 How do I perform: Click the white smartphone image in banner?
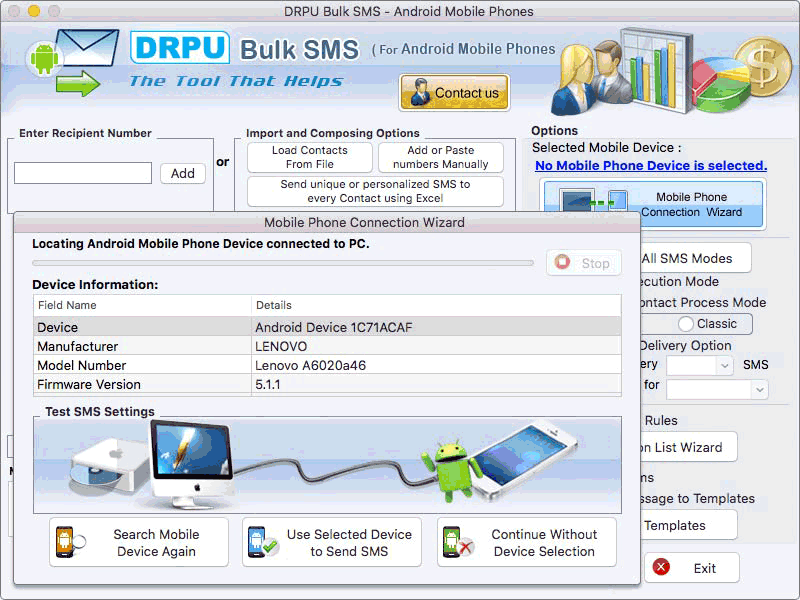click(526, 461)
